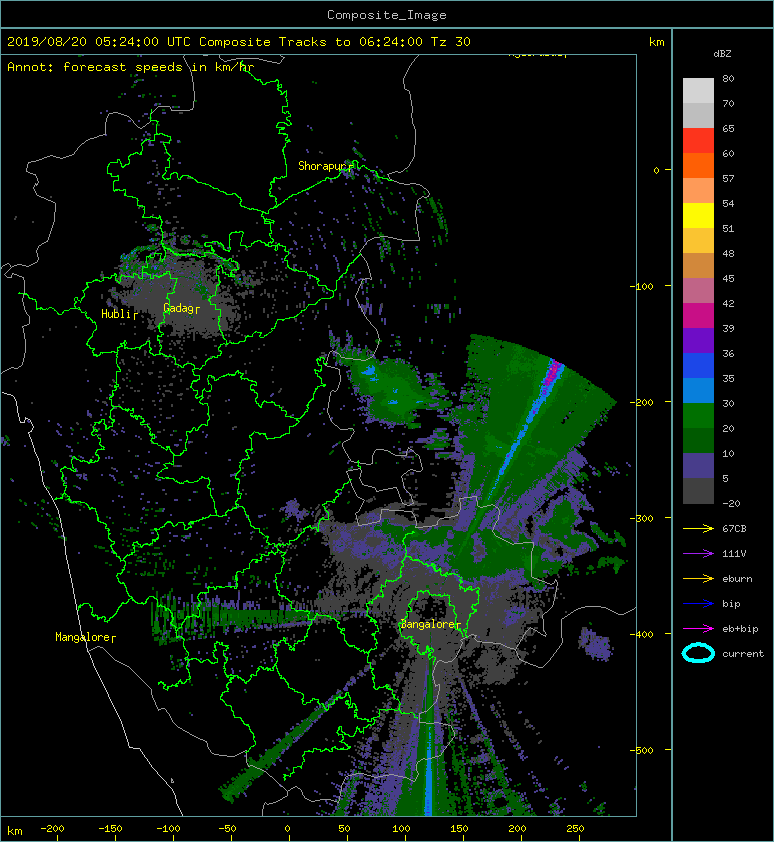The image size is (774, 842).
Task: Pick the green 30 dBZ swatch
Action: pos(698,415)
